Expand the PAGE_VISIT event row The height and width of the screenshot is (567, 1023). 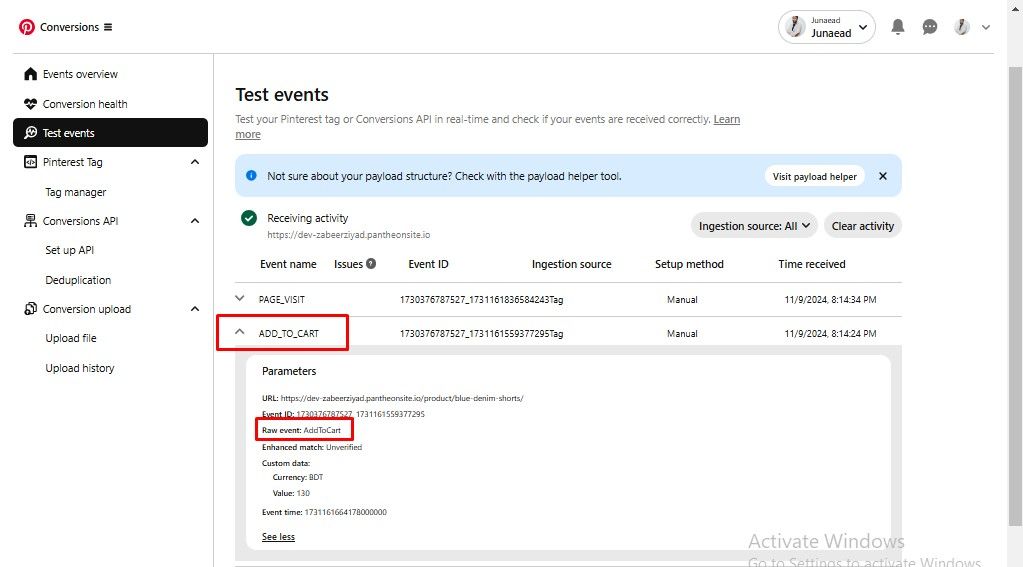[x=240, y=299]
